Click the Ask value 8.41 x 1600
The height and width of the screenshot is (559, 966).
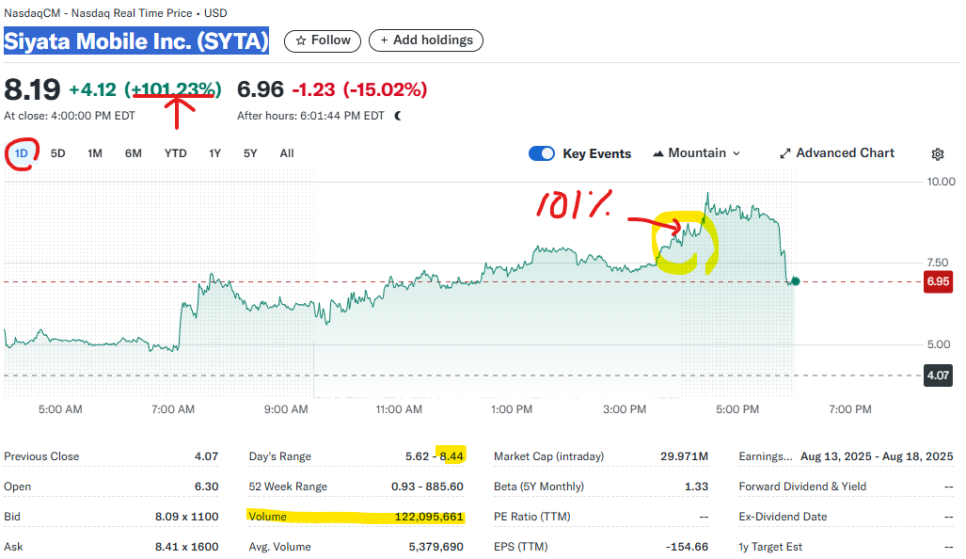point(187,547)
